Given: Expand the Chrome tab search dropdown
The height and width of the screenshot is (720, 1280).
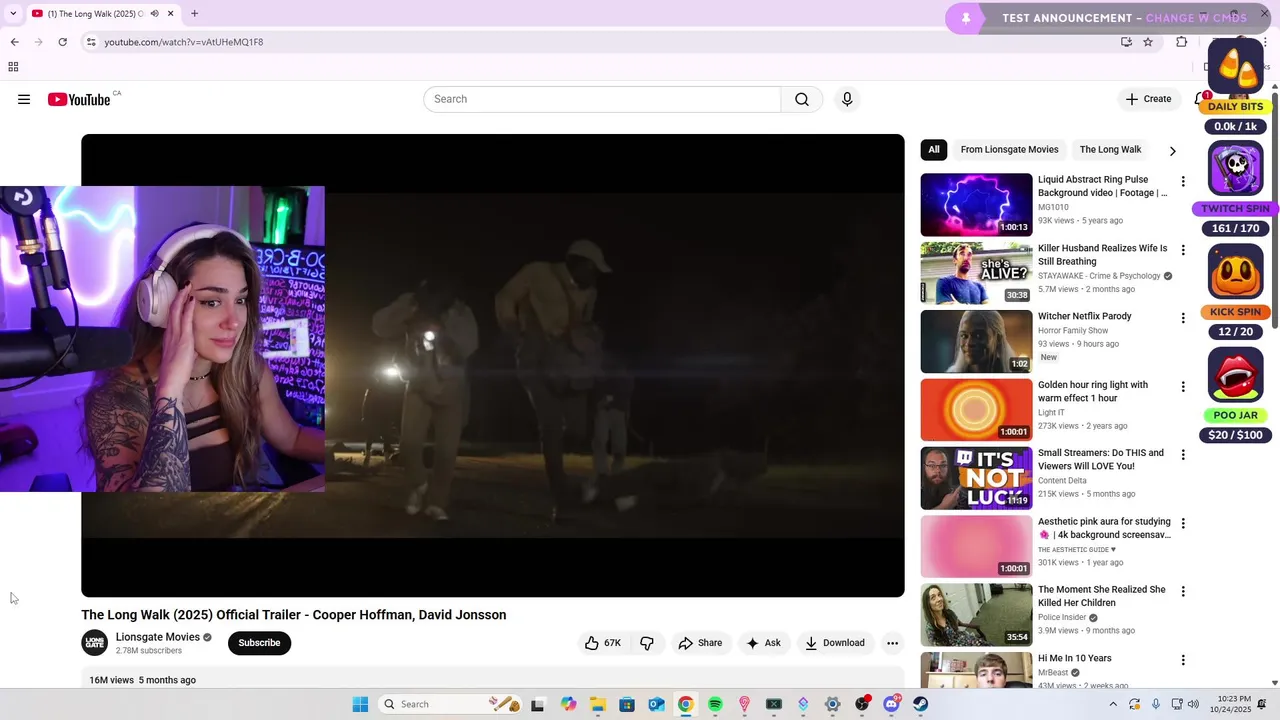Looking at the screenshot, I should click(13, 13).
